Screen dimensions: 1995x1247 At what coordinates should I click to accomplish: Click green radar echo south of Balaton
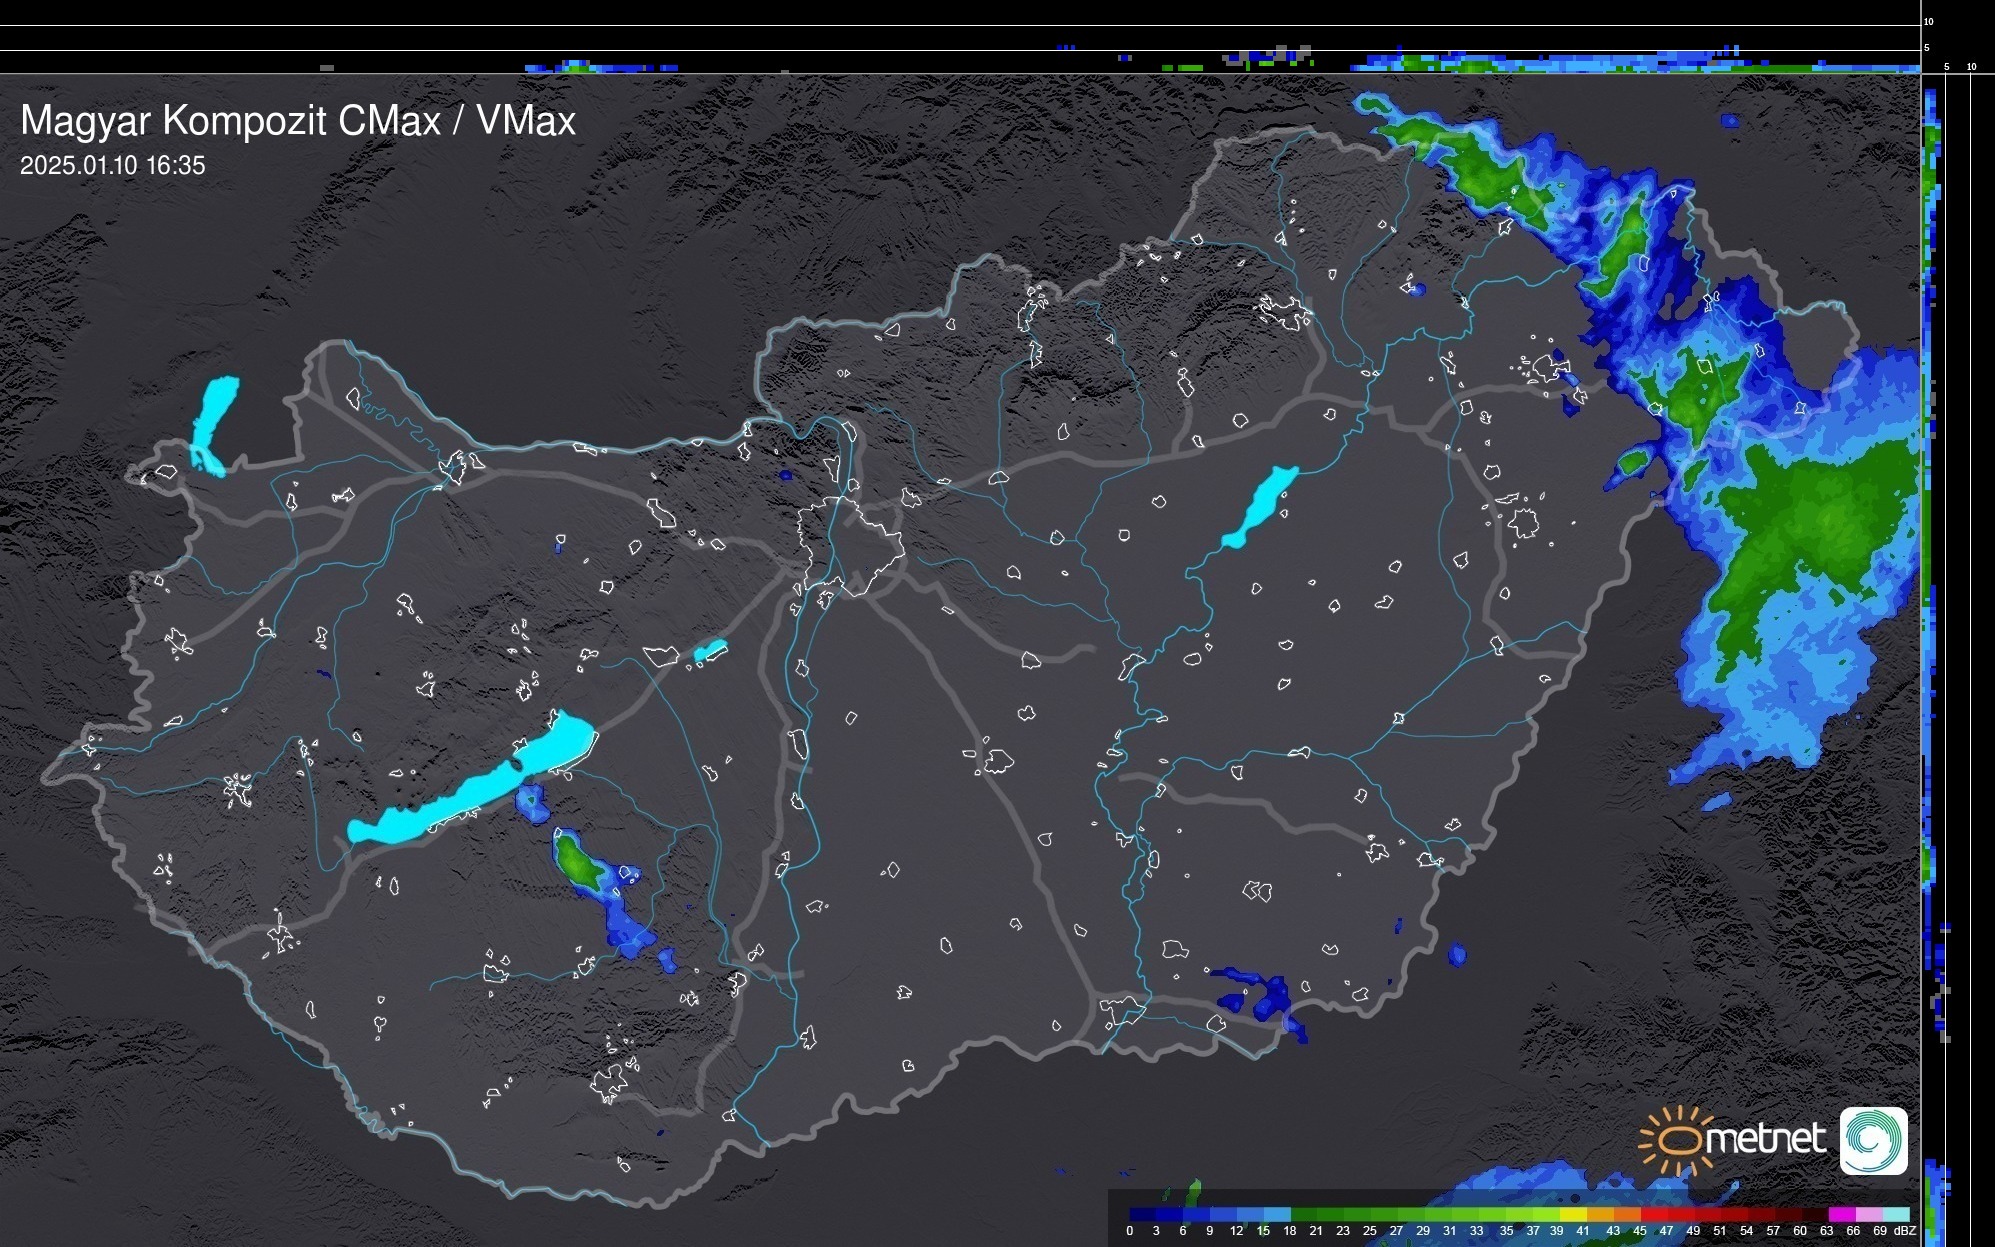pyautogui.click(x=577, y=862)
